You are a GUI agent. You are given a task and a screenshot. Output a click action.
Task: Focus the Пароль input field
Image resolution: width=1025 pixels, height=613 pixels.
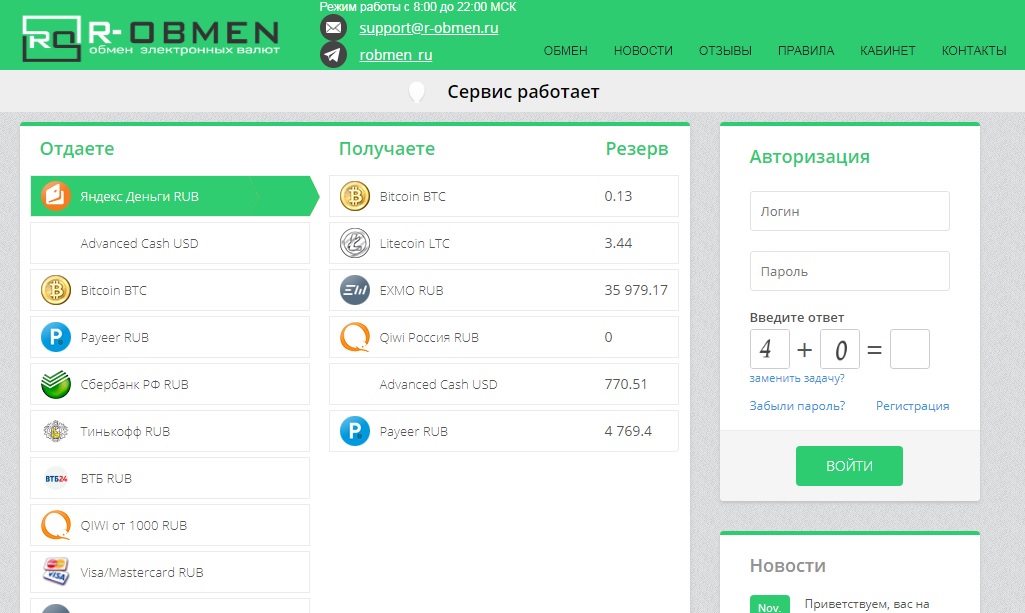pos(849,271)
